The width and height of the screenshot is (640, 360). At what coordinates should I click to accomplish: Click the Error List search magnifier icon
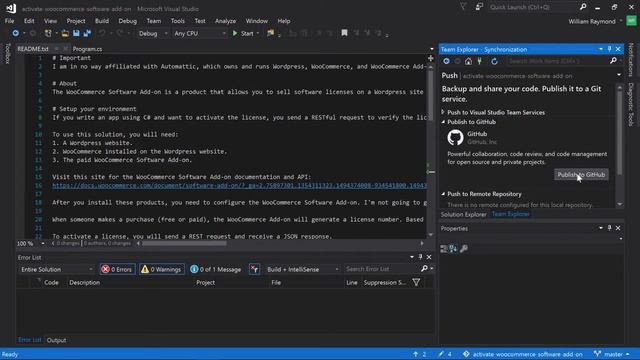click(424, 269)
